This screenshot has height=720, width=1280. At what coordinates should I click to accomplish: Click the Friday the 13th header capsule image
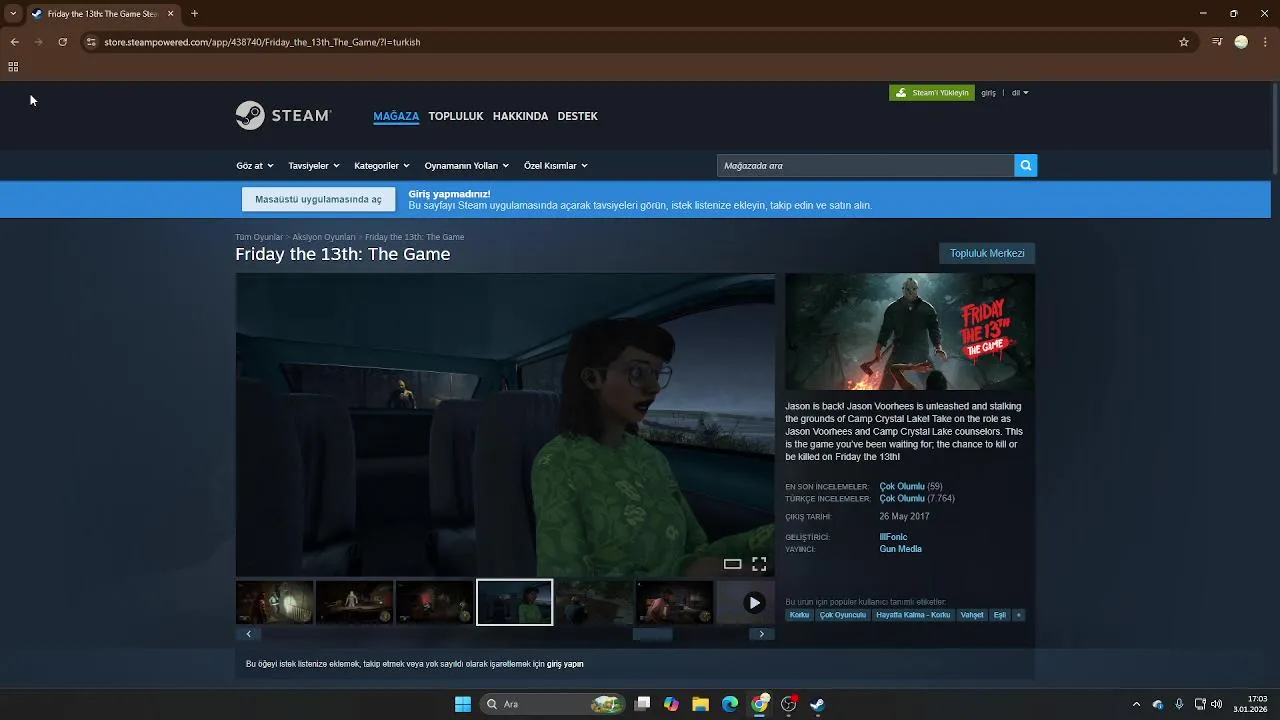910,332
